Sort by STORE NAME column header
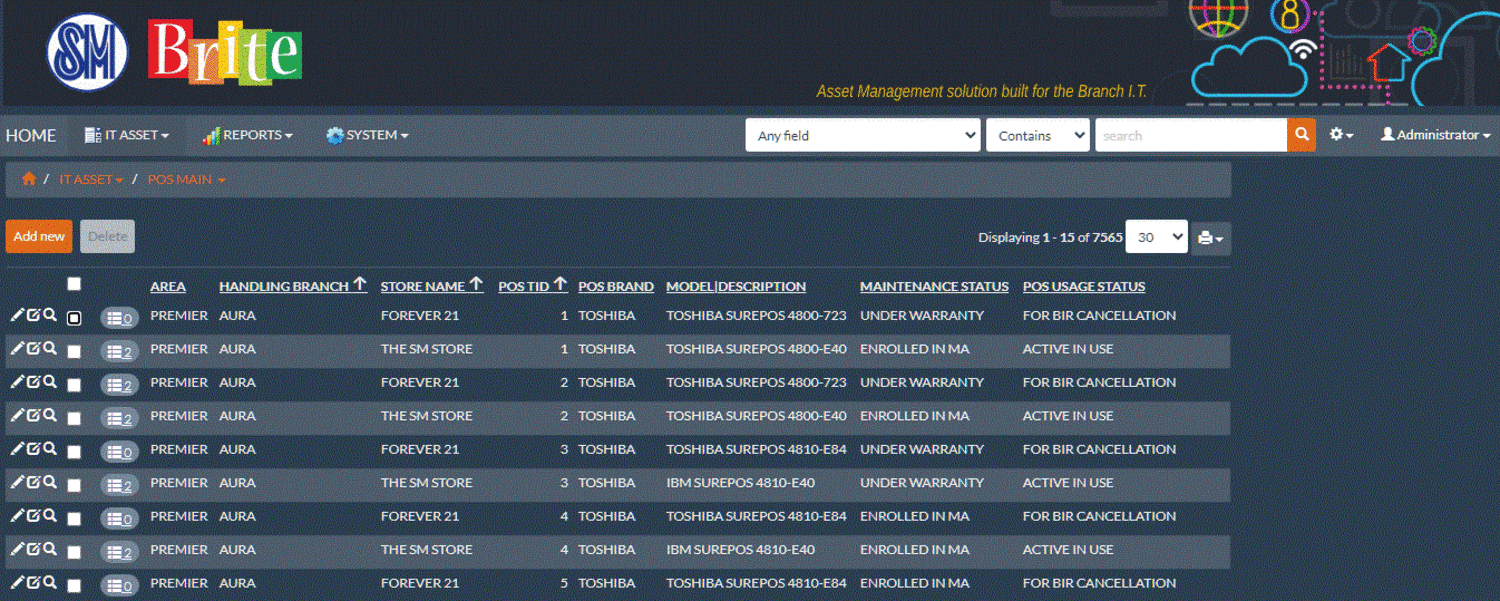This screenshot has height=601, width=1500. pyautogui.click(x=432, y=286)
